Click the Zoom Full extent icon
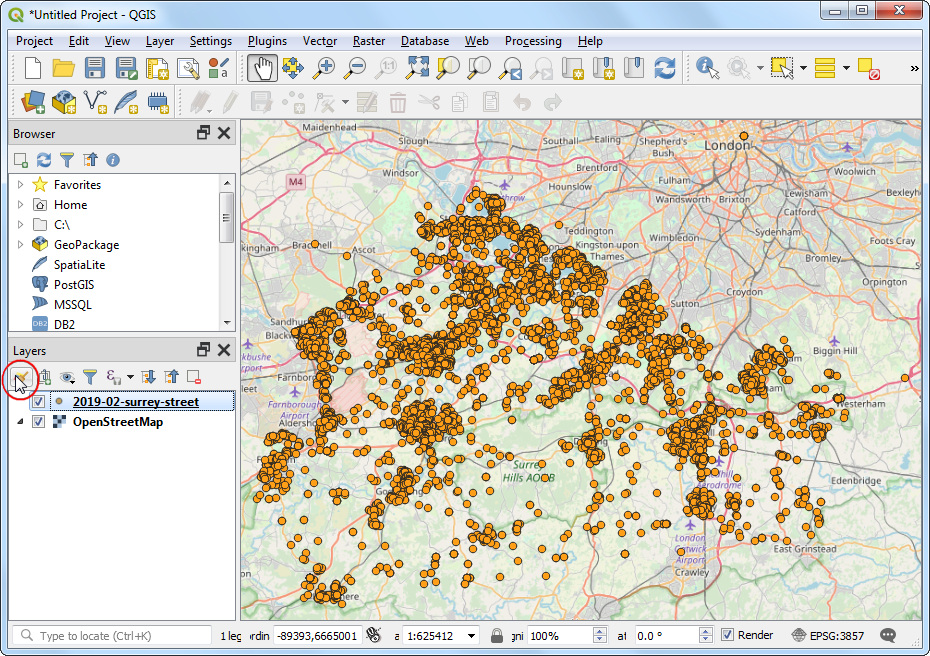930x656 pixels. 417,68
